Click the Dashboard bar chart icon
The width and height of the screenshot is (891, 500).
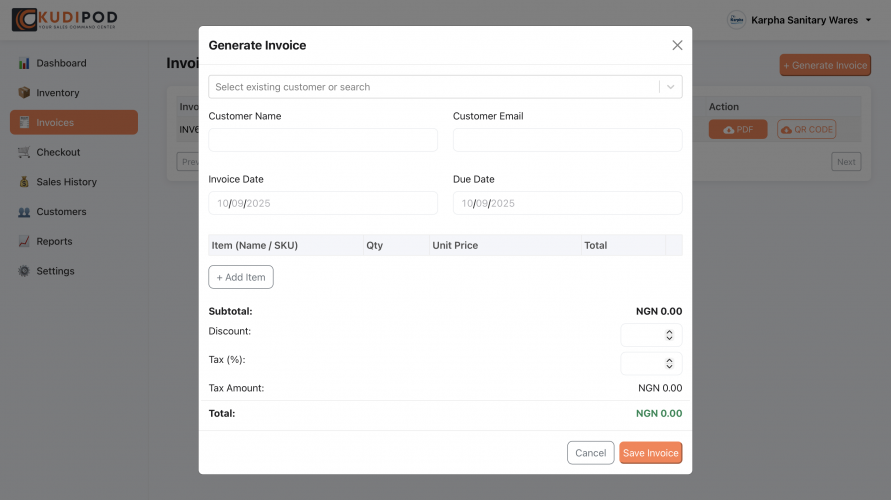tap(24, 63)
